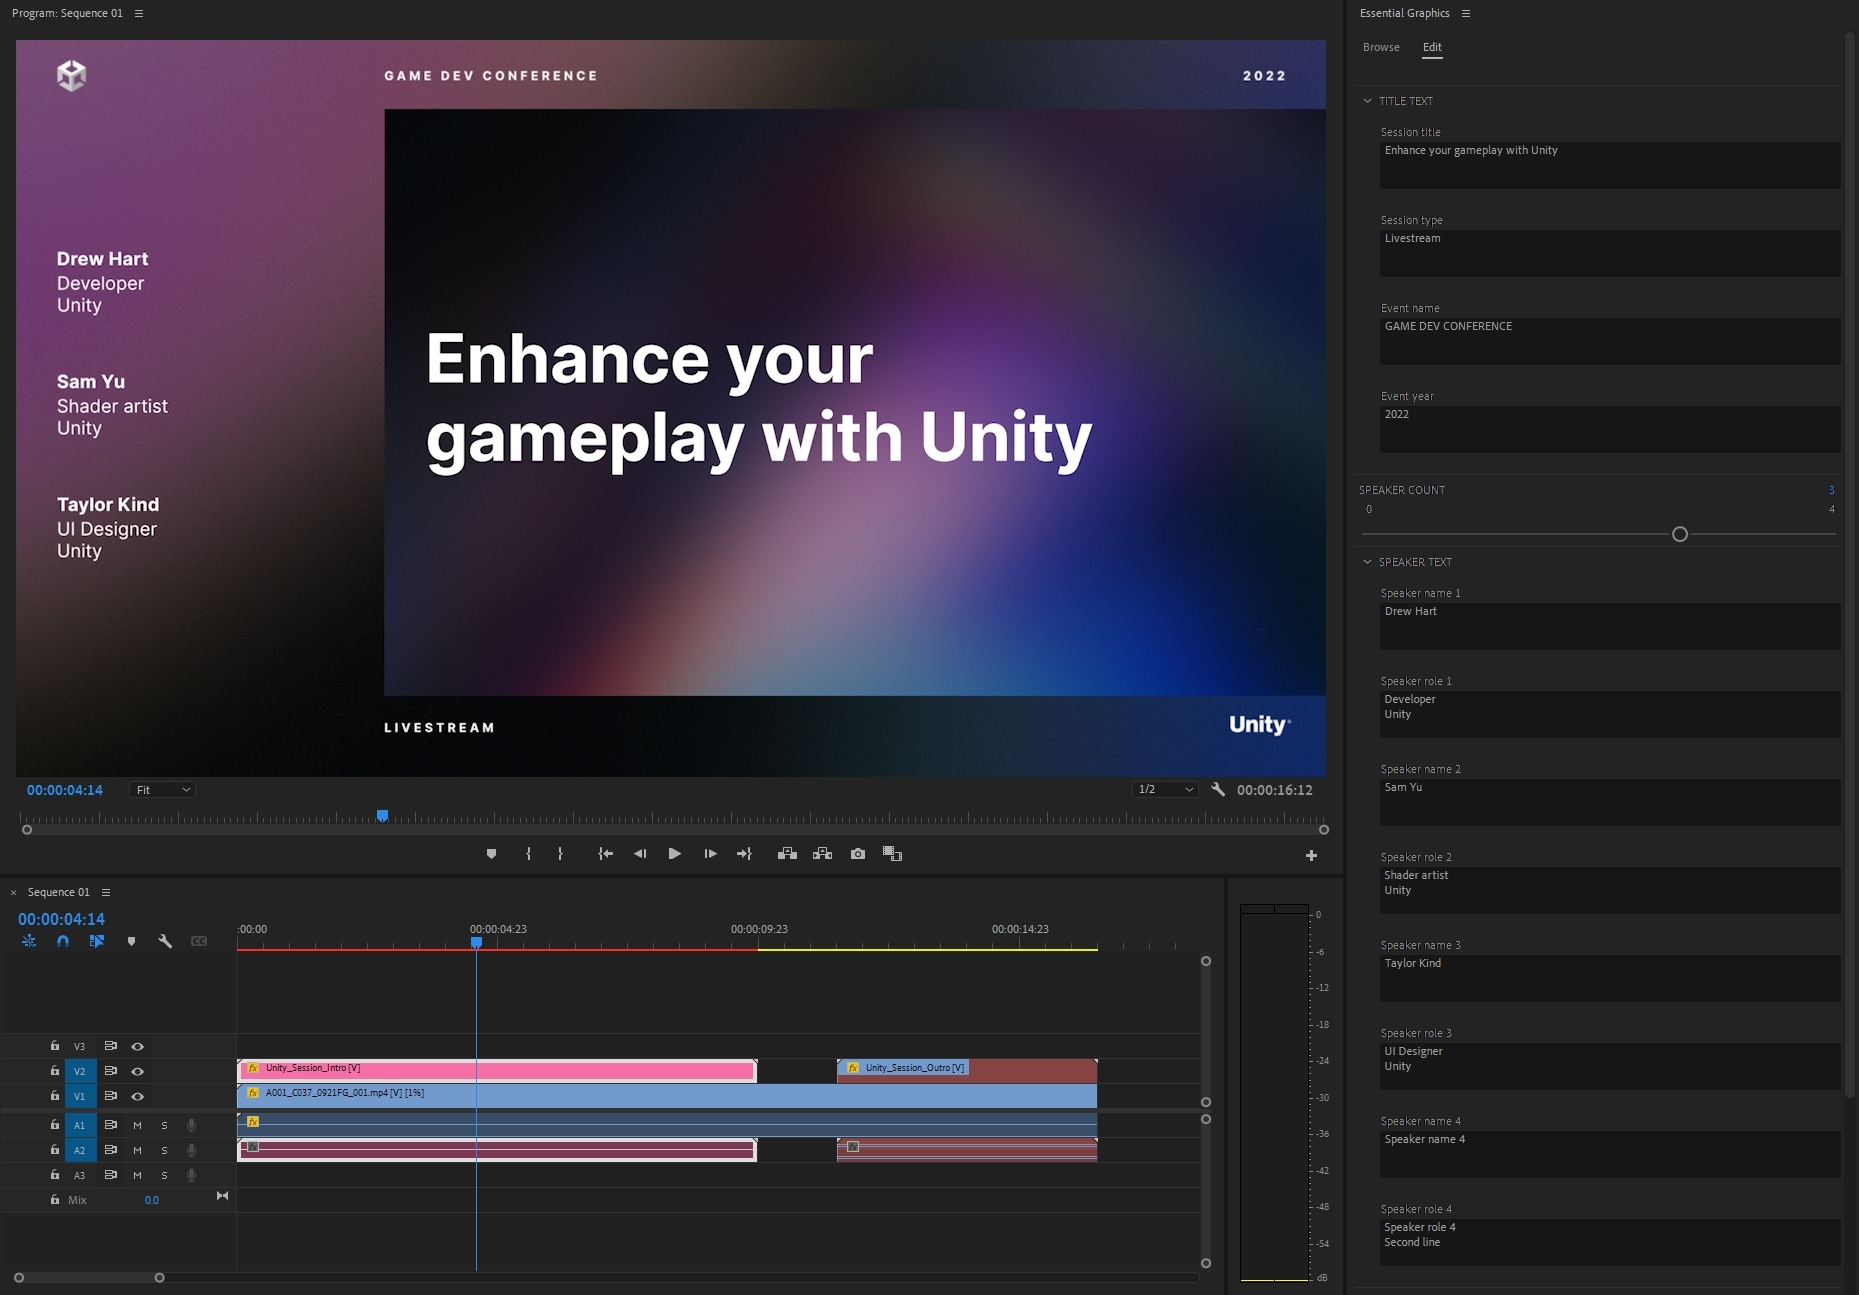Click the timeline playhead at 00:00:04:14

coord(477,942)
